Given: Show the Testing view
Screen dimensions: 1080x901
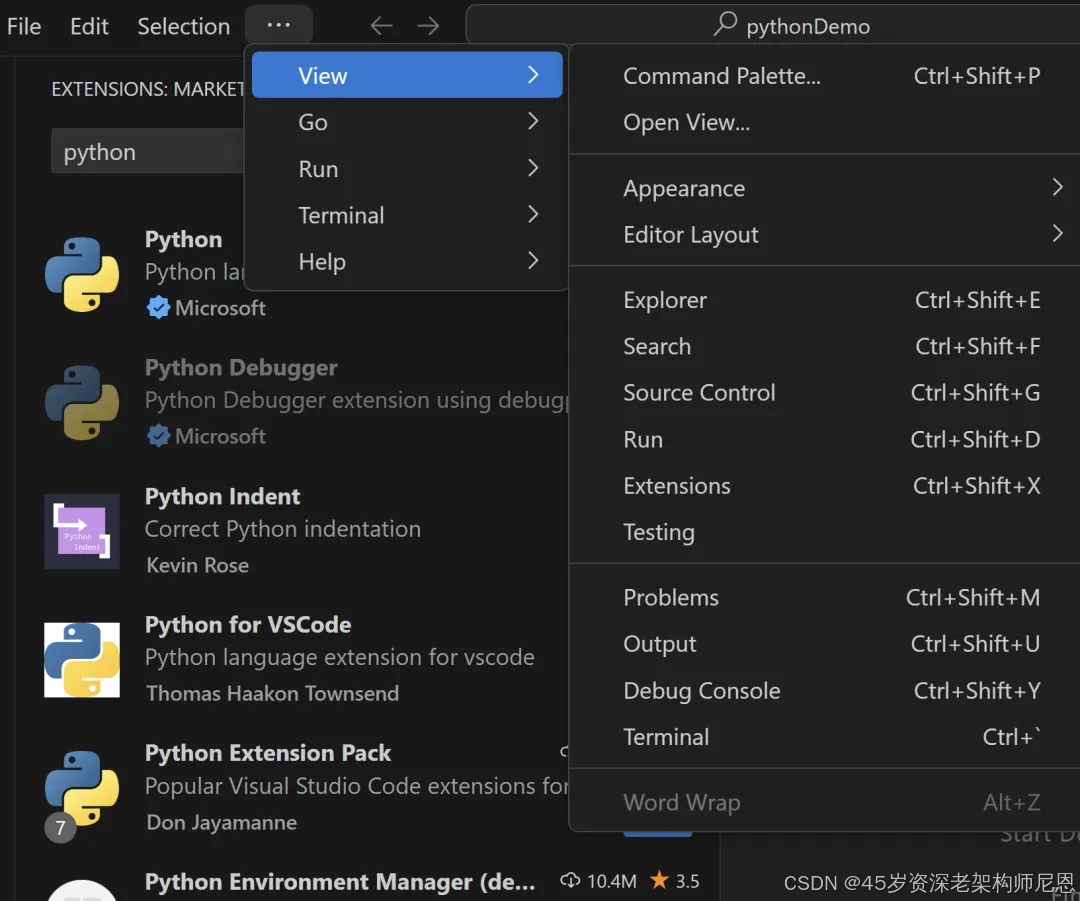Looking at the screenshot, I should (x=827, y=532).
